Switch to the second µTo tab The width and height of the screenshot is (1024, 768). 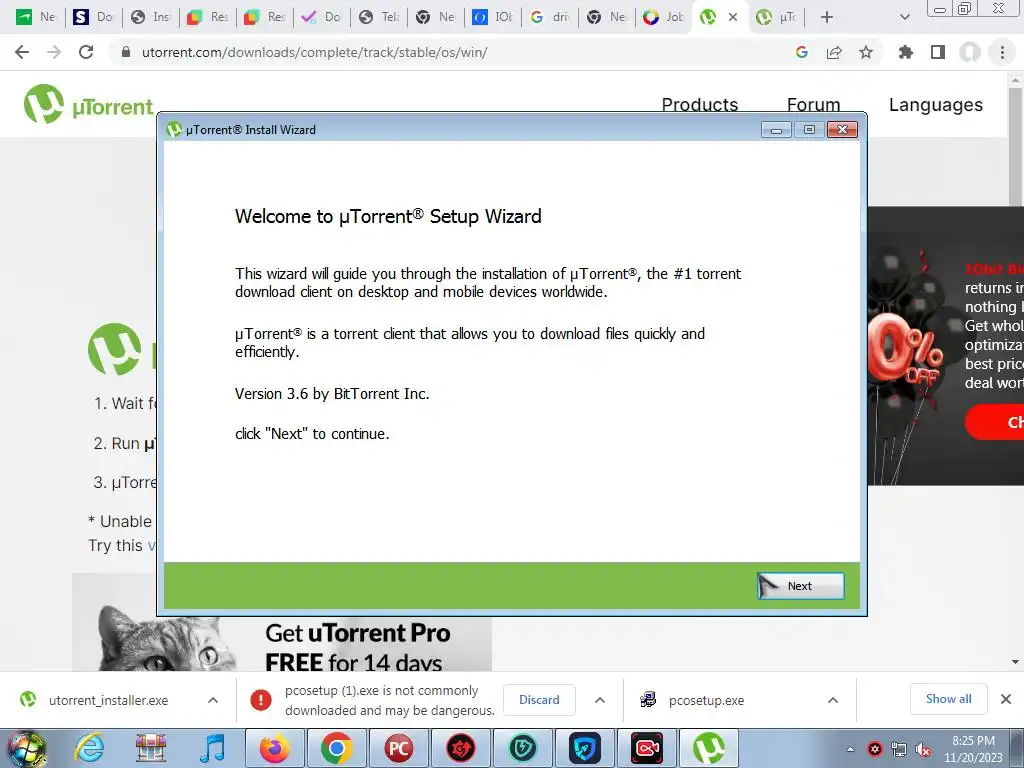point(776,17)
